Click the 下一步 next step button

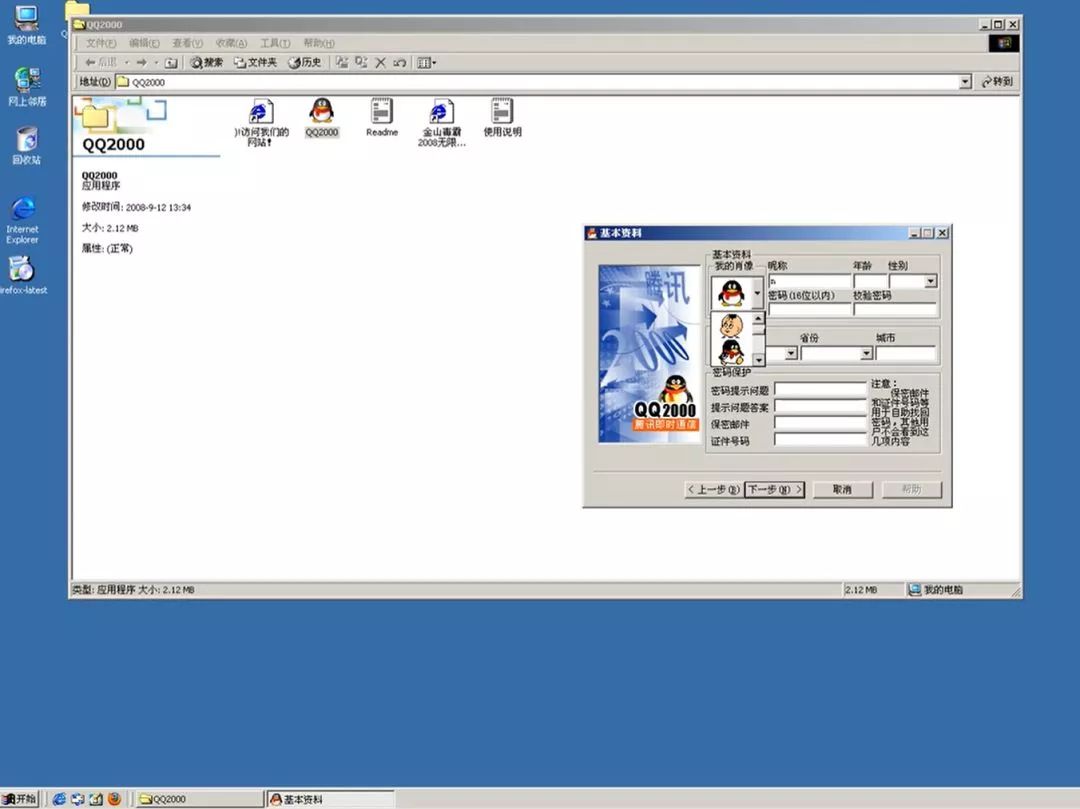click(x=775, y=490)
